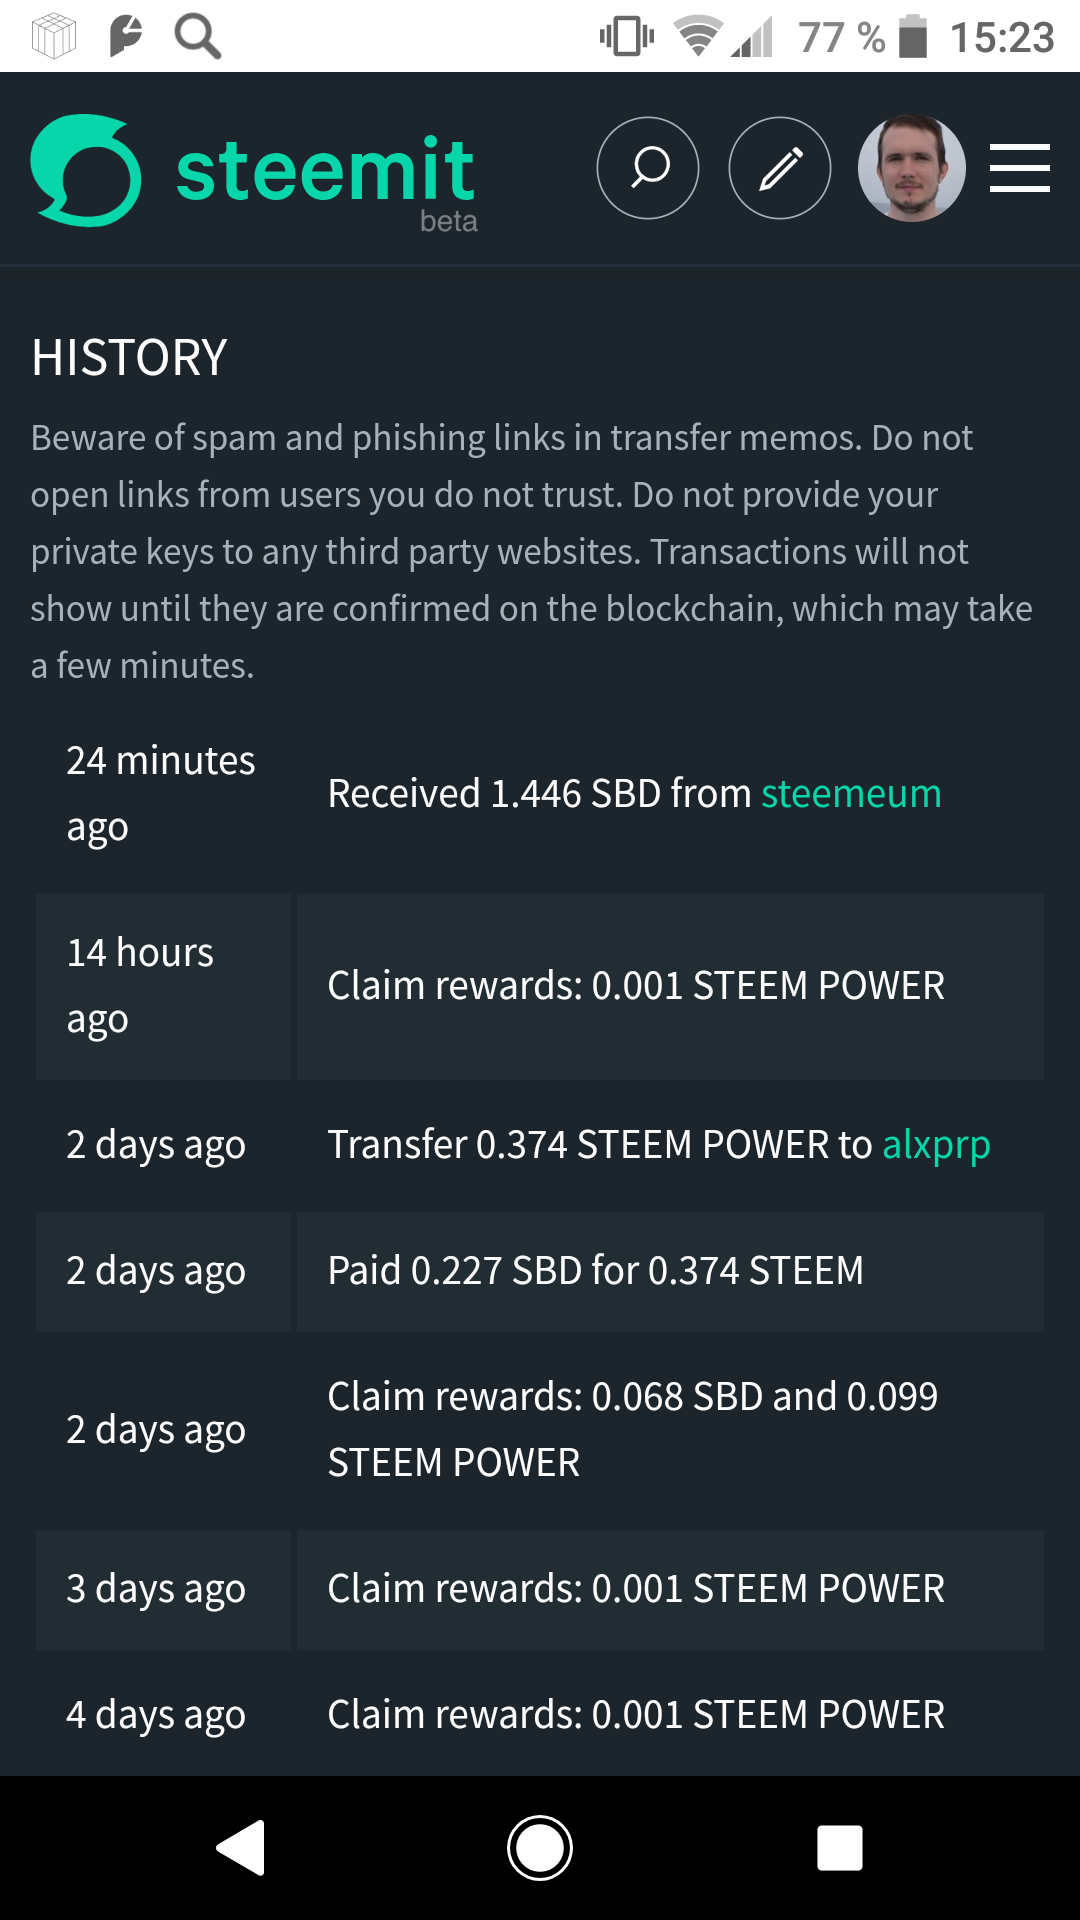The height and width of the screenshot is (1920, 1080).
Task: Open the user profile avatar
Action: pos(911,168)
